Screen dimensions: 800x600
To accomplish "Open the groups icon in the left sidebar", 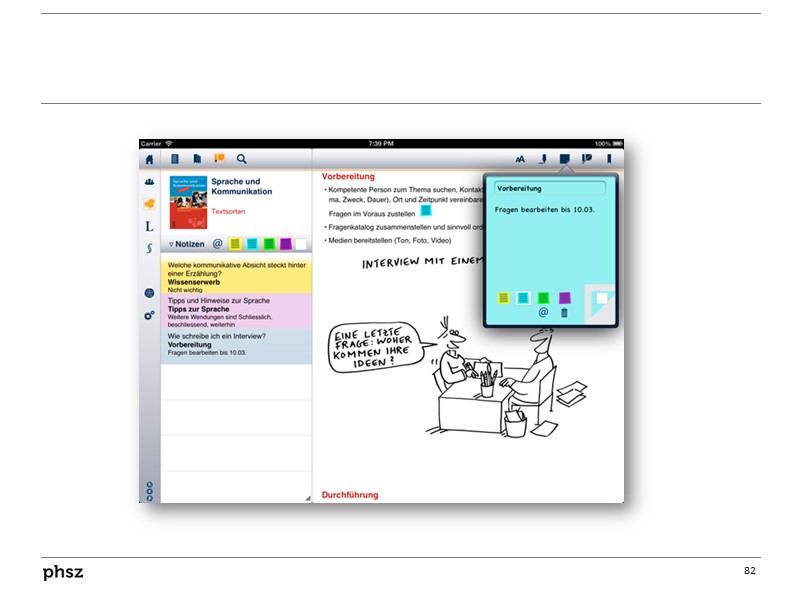I will click(149, 182).
